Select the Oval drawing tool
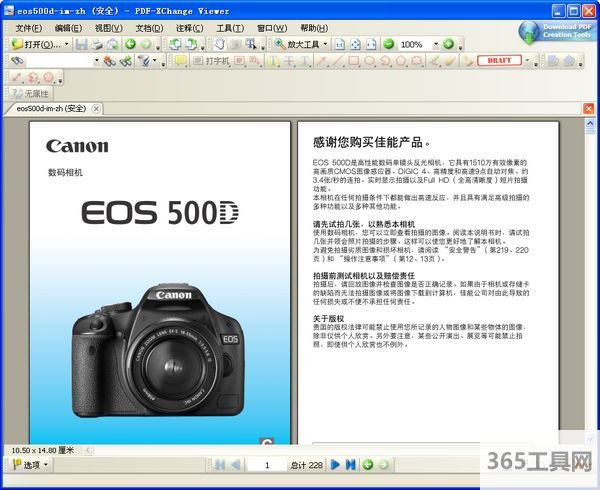 tap(369, 61)
